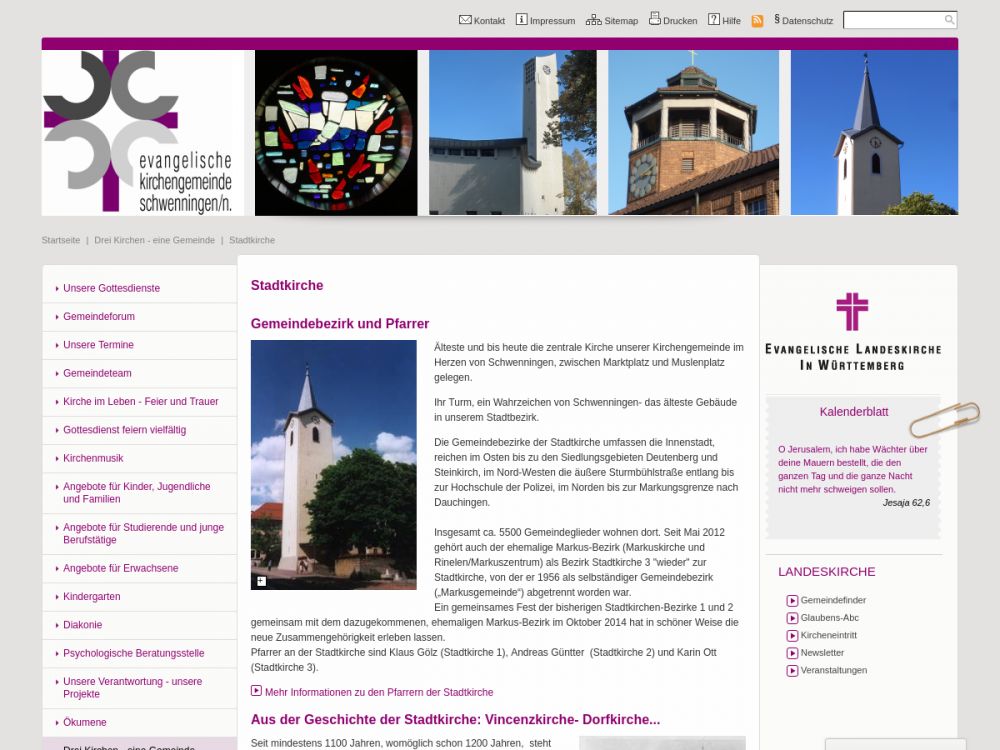This screenshot has height=750, width=1000.
Task: Select Kirchenmusik from the left menu
Action: point(93,458)
